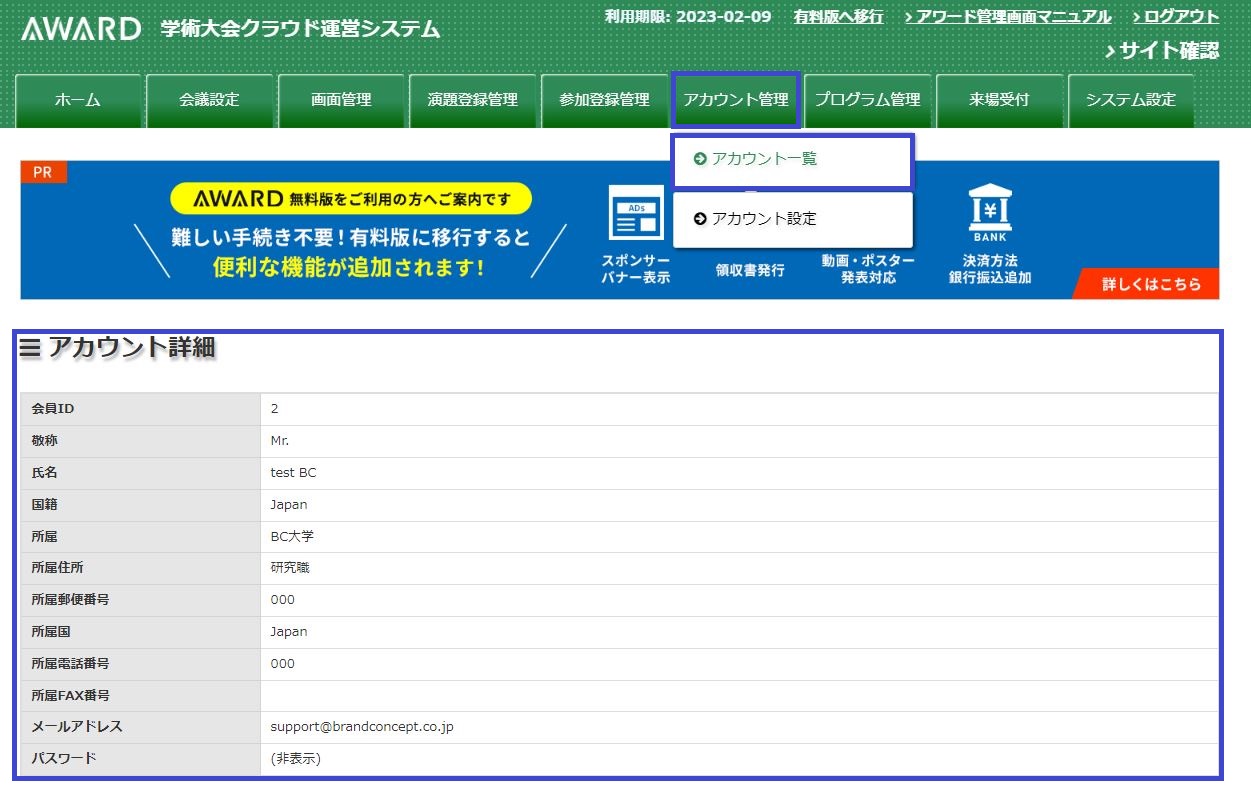
Task: Open the プログラム管理 tab
Action: click(x=867, y=100)
